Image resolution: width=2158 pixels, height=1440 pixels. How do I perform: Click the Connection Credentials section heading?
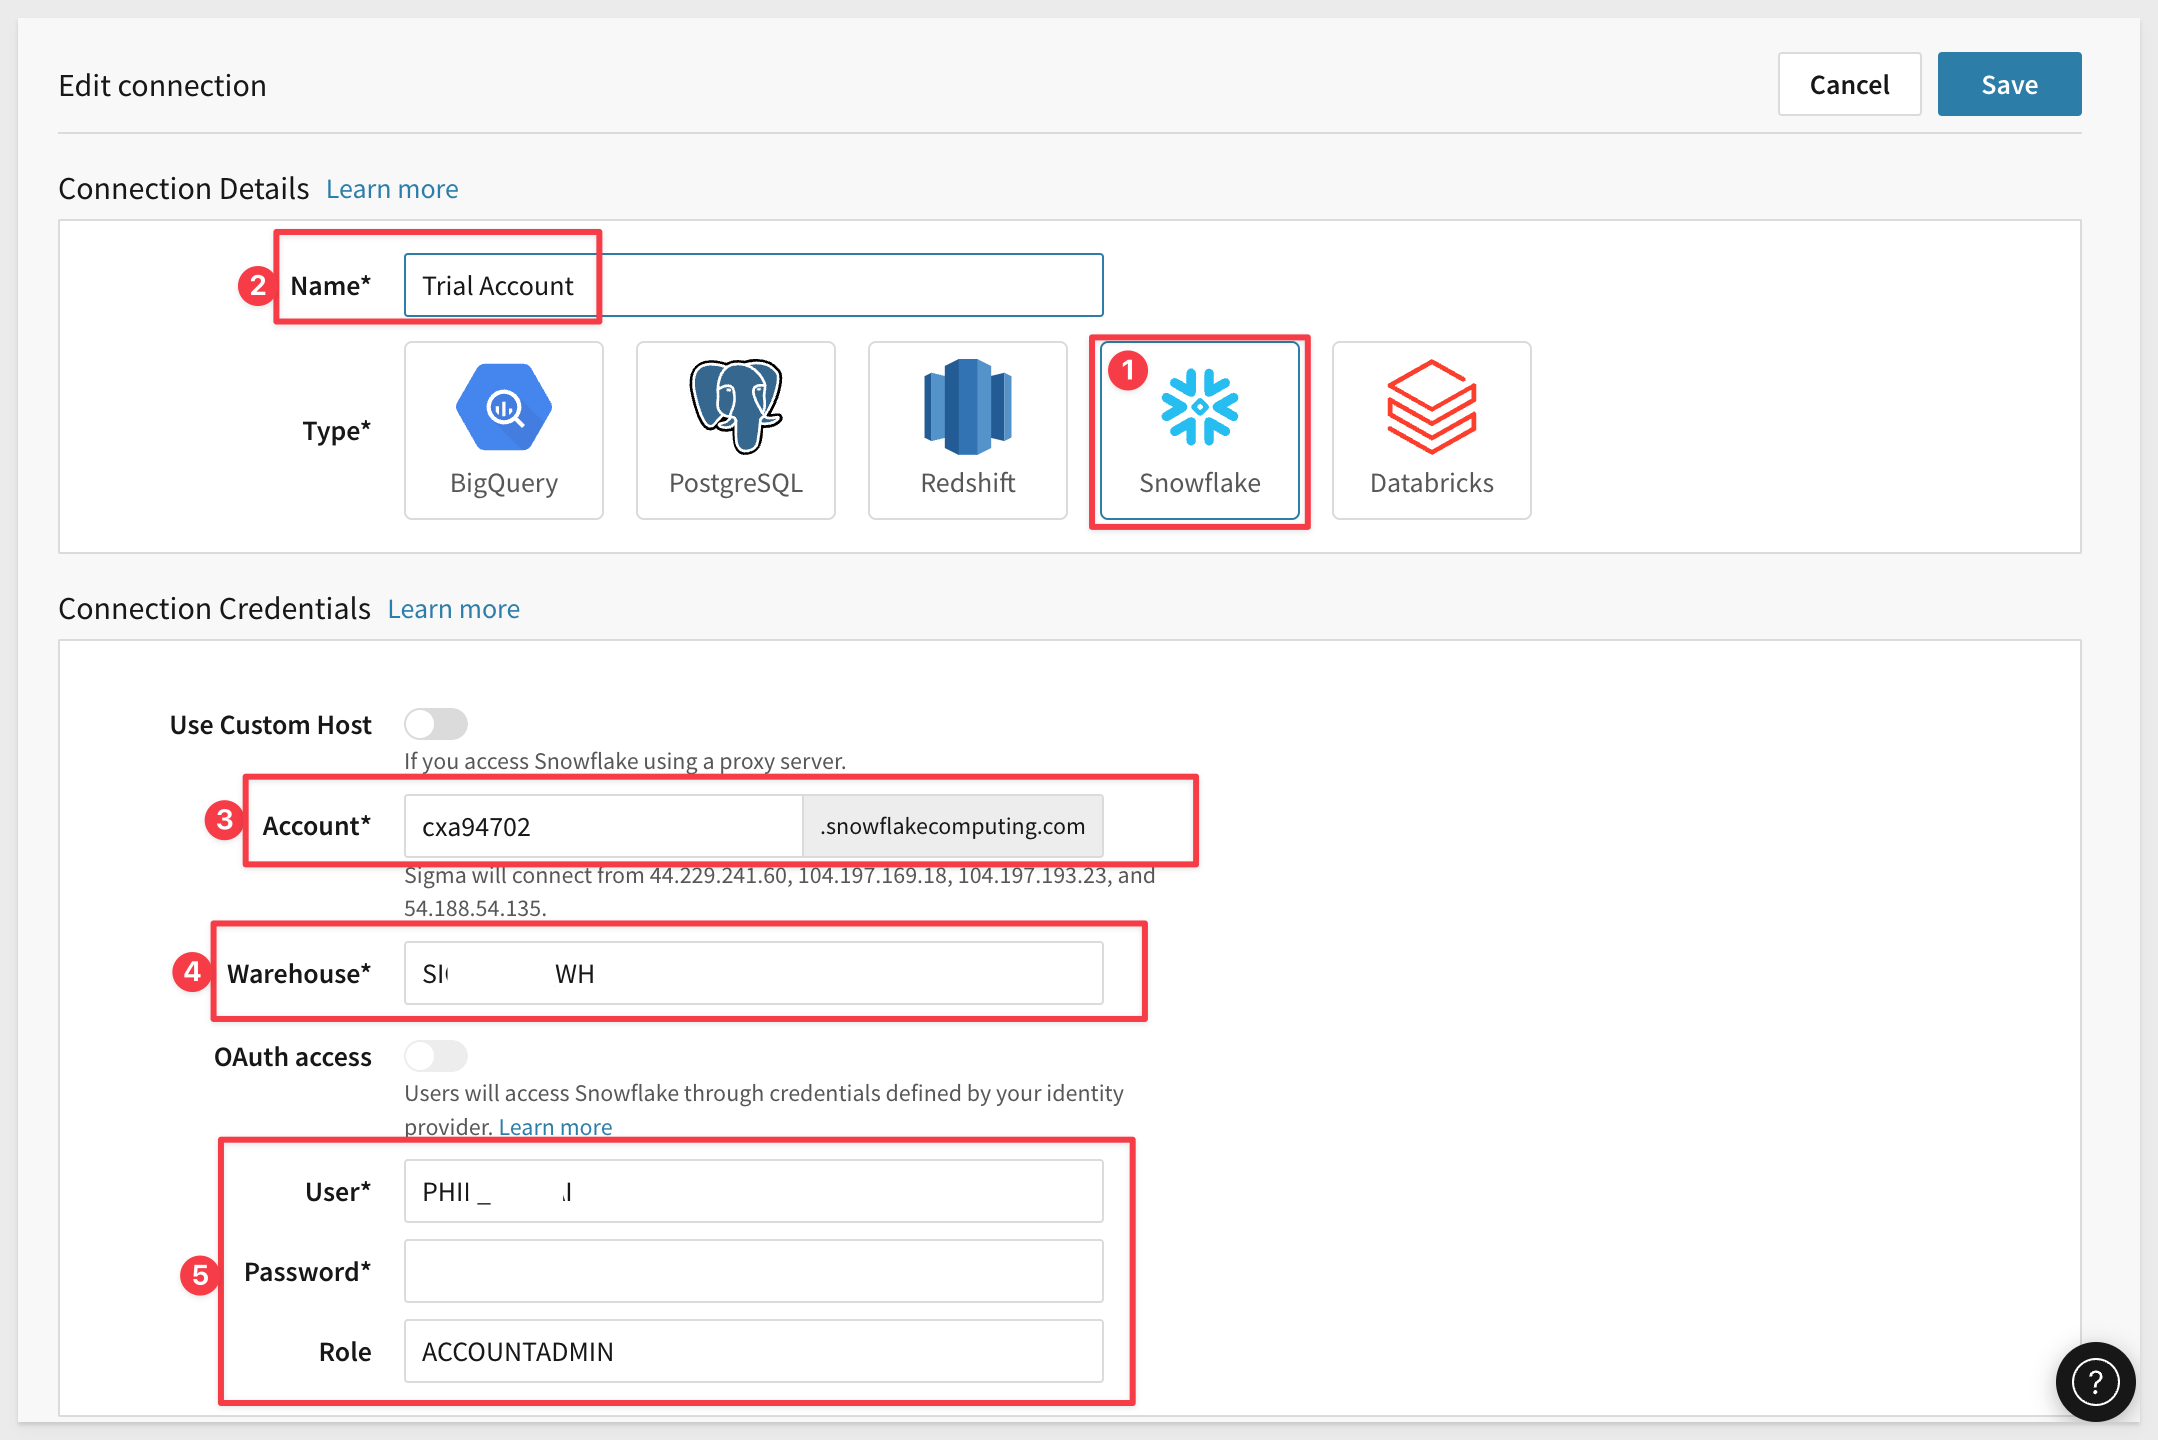pos(215,608)
